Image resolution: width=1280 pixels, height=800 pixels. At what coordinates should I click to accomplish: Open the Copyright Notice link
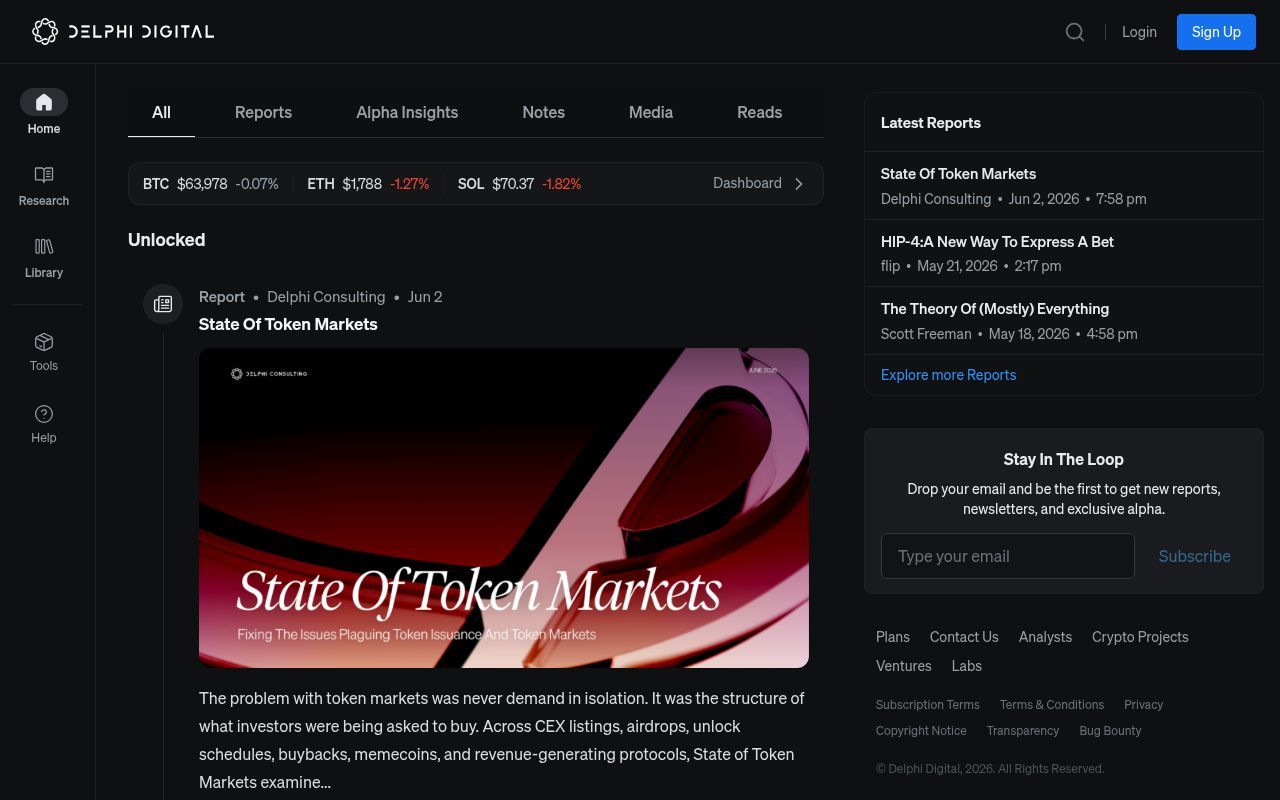point(921,731)
